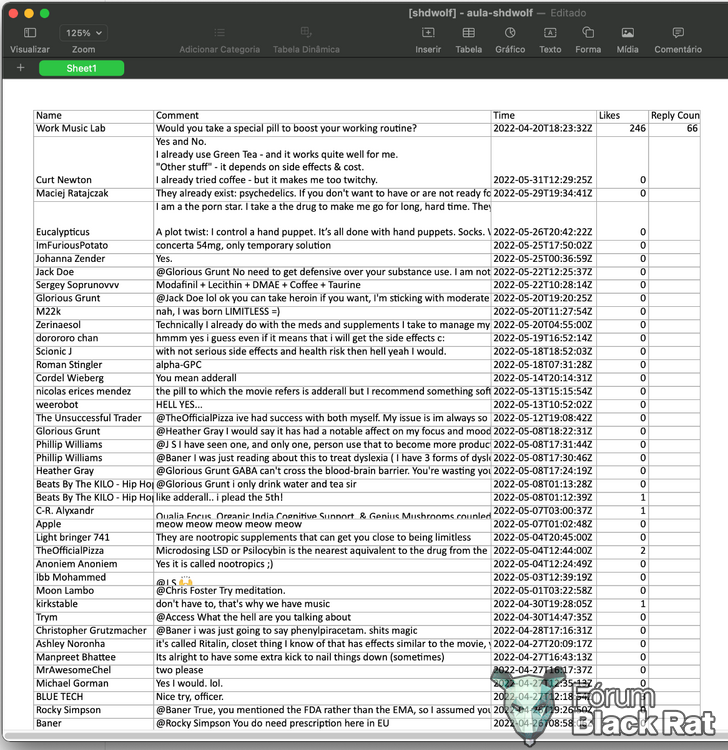
Task: Select comment 'Modafinil + Lecithin + DMAE + Coffee + Taurine'
Action: [322, 286]
